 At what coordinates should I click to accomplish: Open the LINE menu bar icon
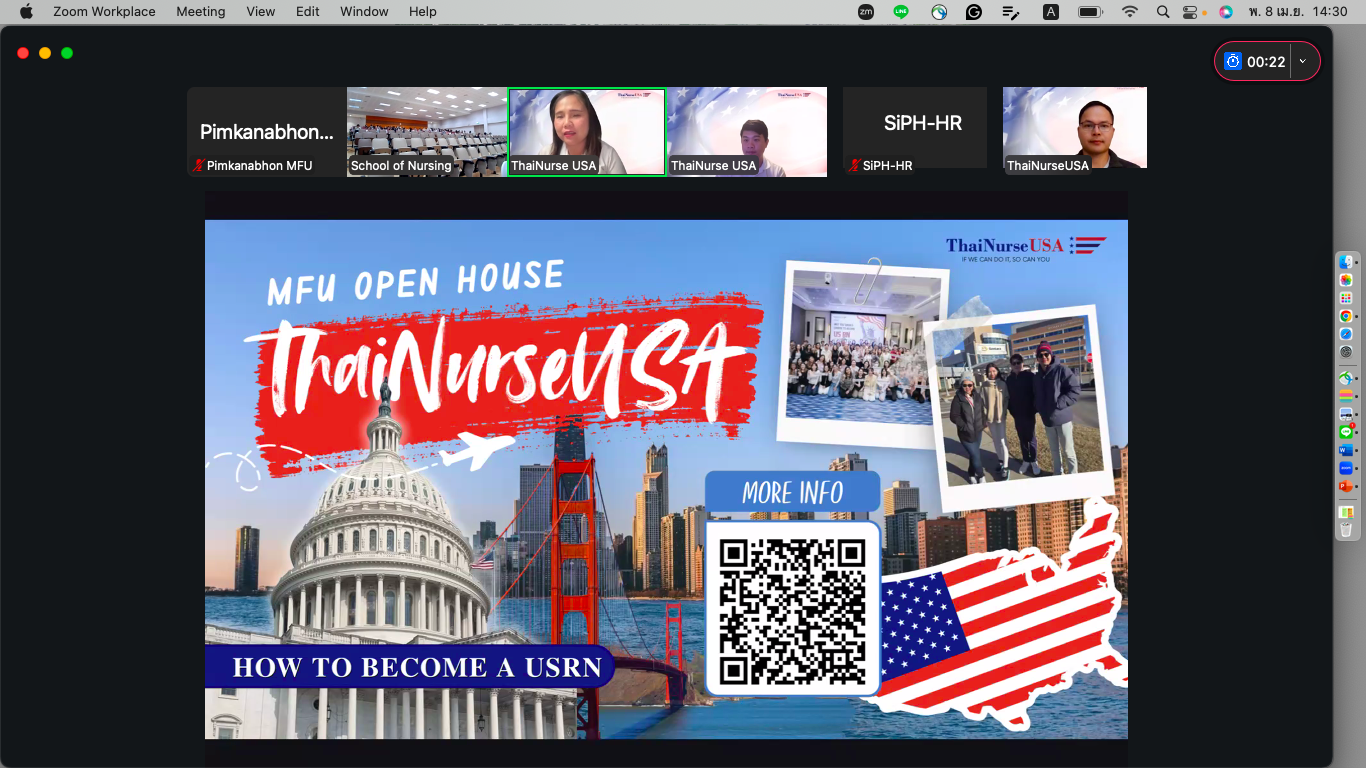901,12
